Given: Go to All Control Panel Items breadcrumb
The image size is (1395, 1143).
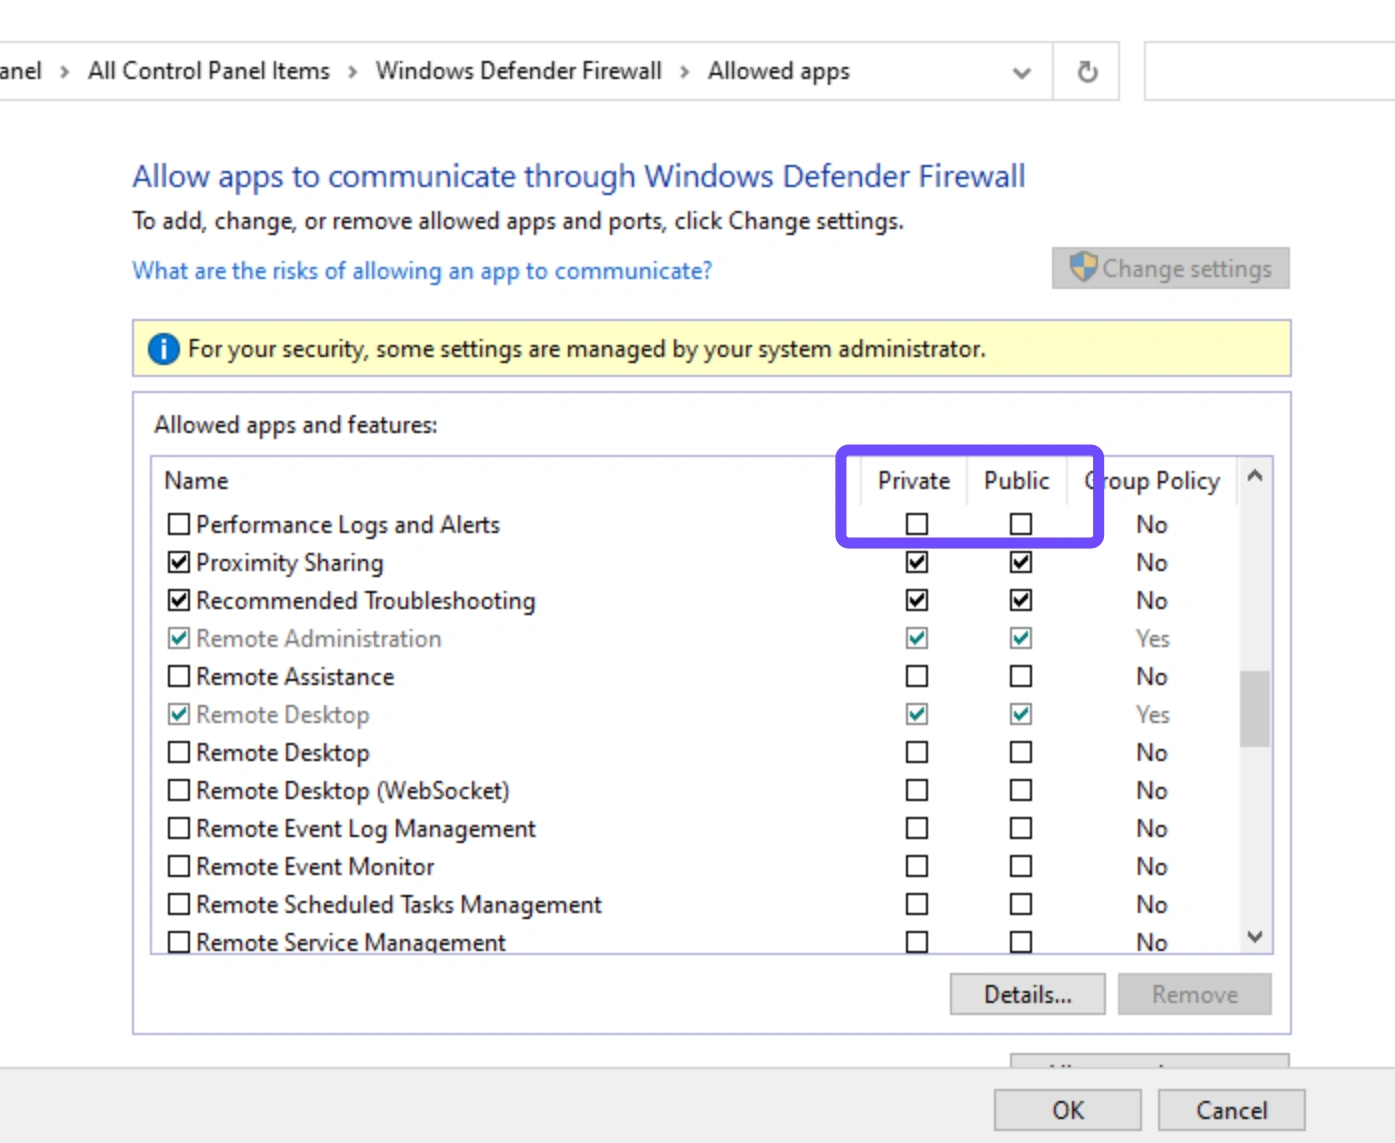Looking at the screenshot, I should (208, 71).
